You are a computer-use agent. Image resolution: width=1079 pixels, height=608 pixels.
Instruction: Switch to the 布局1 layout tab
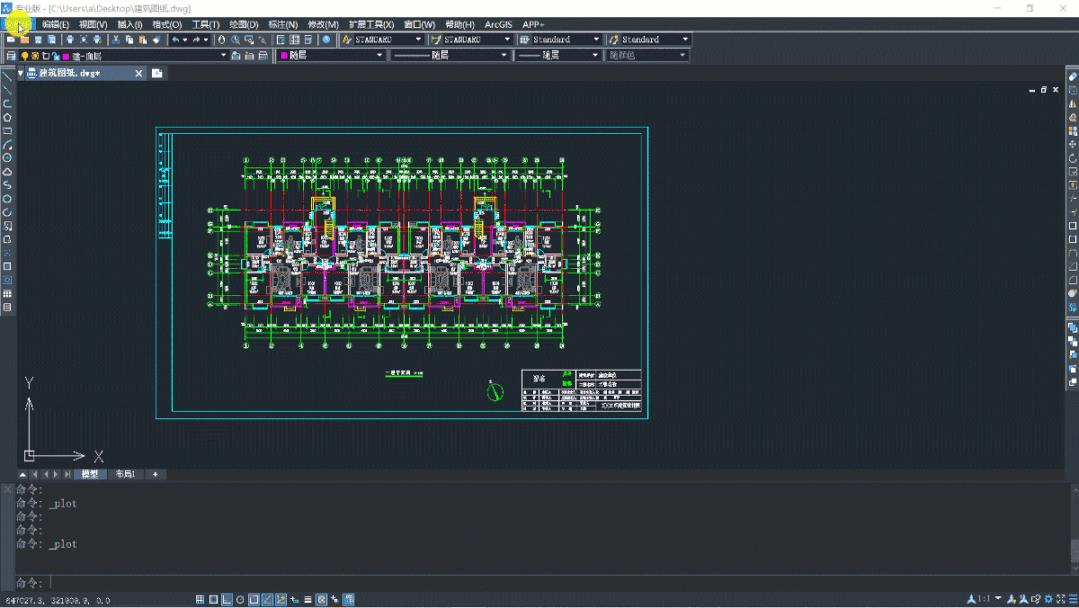click(x=125, y=474)
